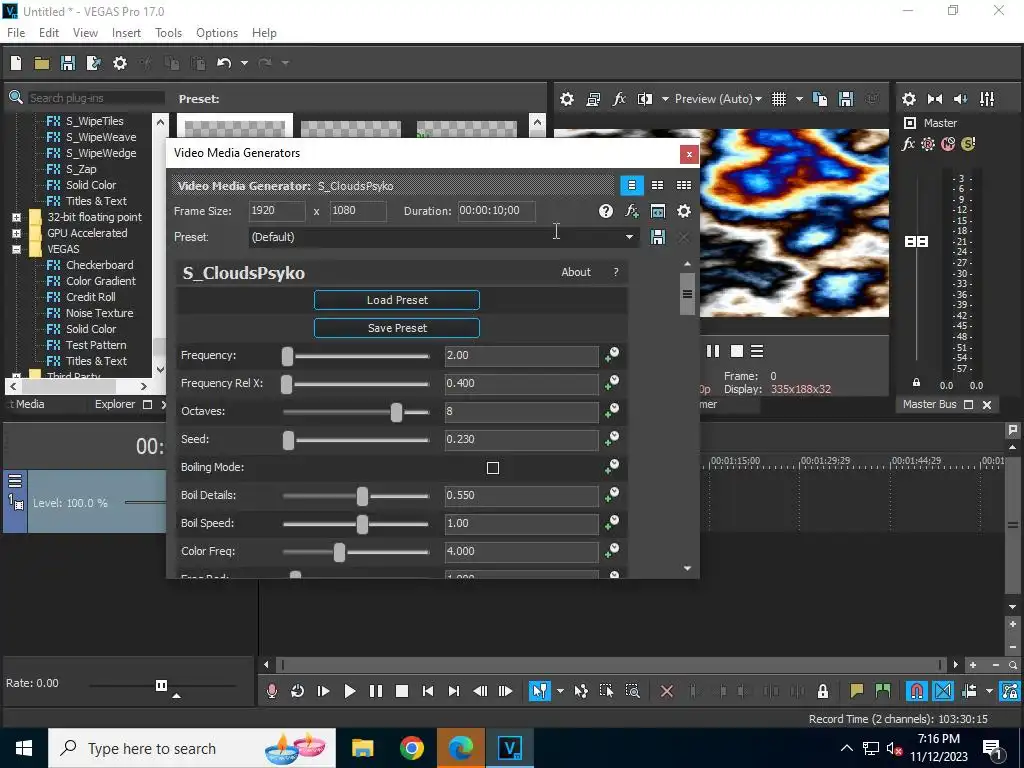Select the Noise Texture generator

point(99,313)
